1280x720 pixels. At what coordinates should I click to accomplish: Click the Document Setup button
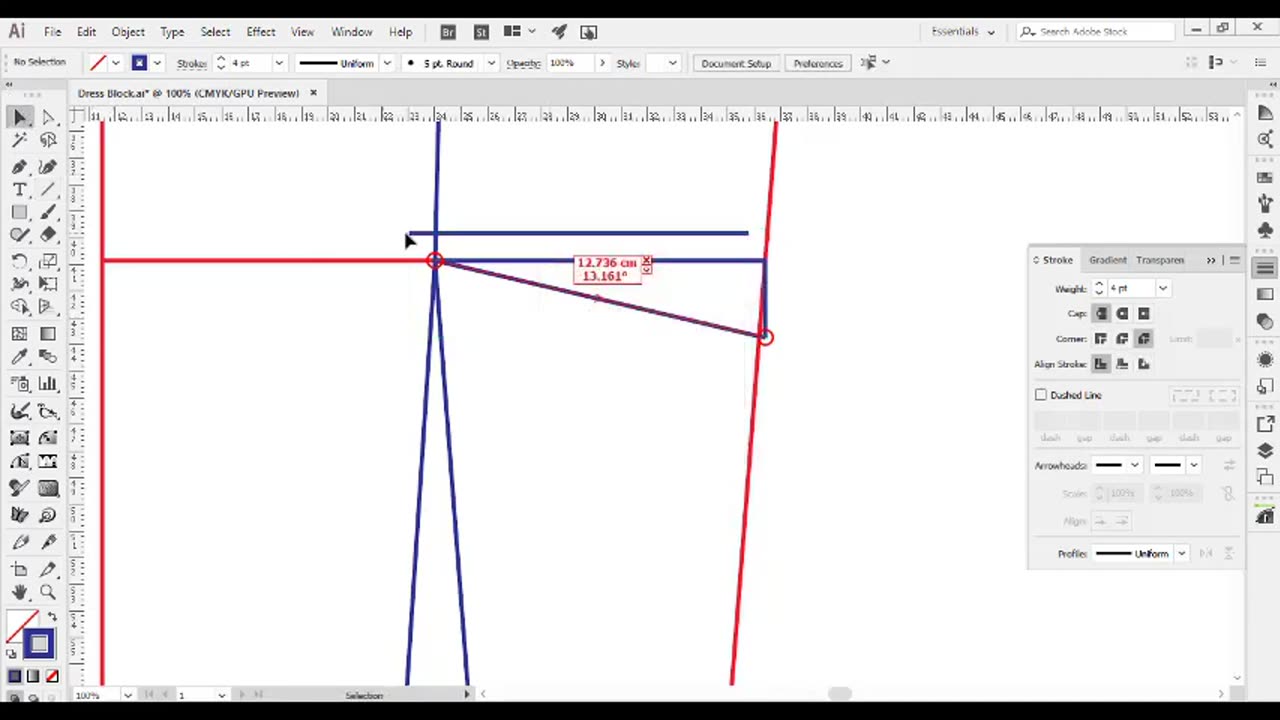tap(736, 63)
